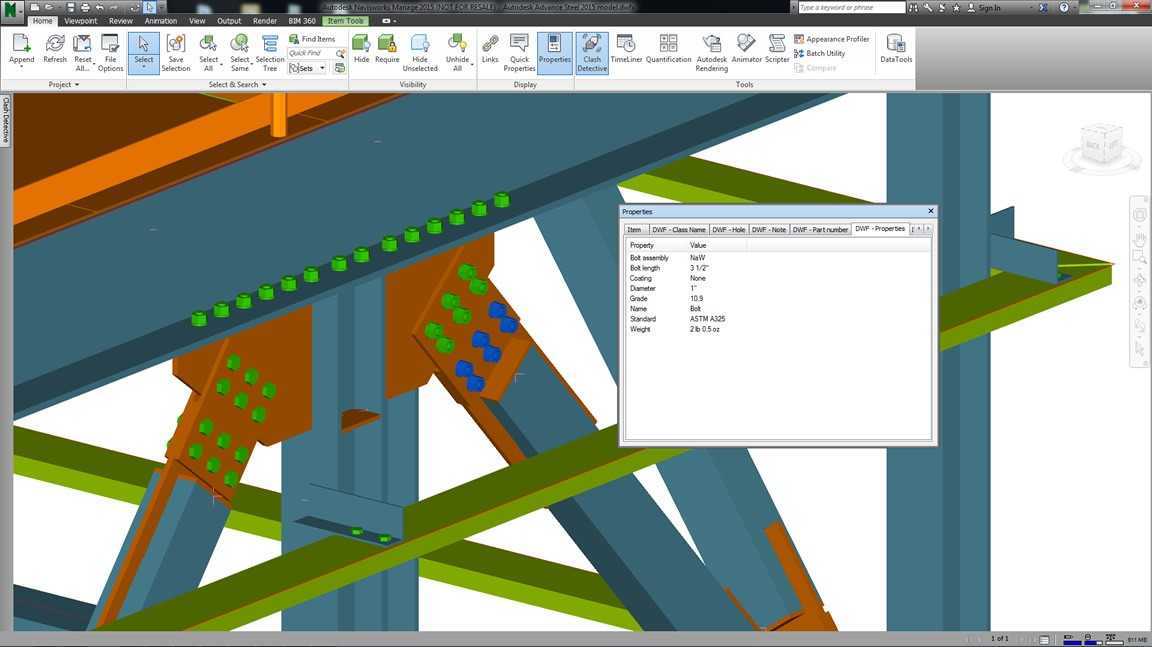Open Find Items window

[x=312, y=39]
